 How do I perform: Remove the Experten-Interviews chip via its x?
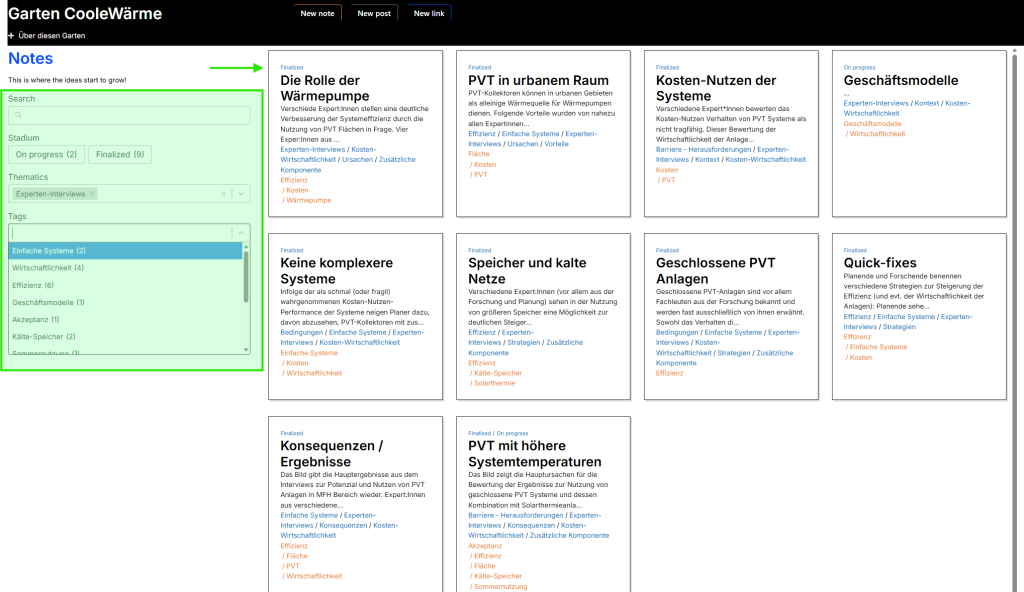coord(92,194)
